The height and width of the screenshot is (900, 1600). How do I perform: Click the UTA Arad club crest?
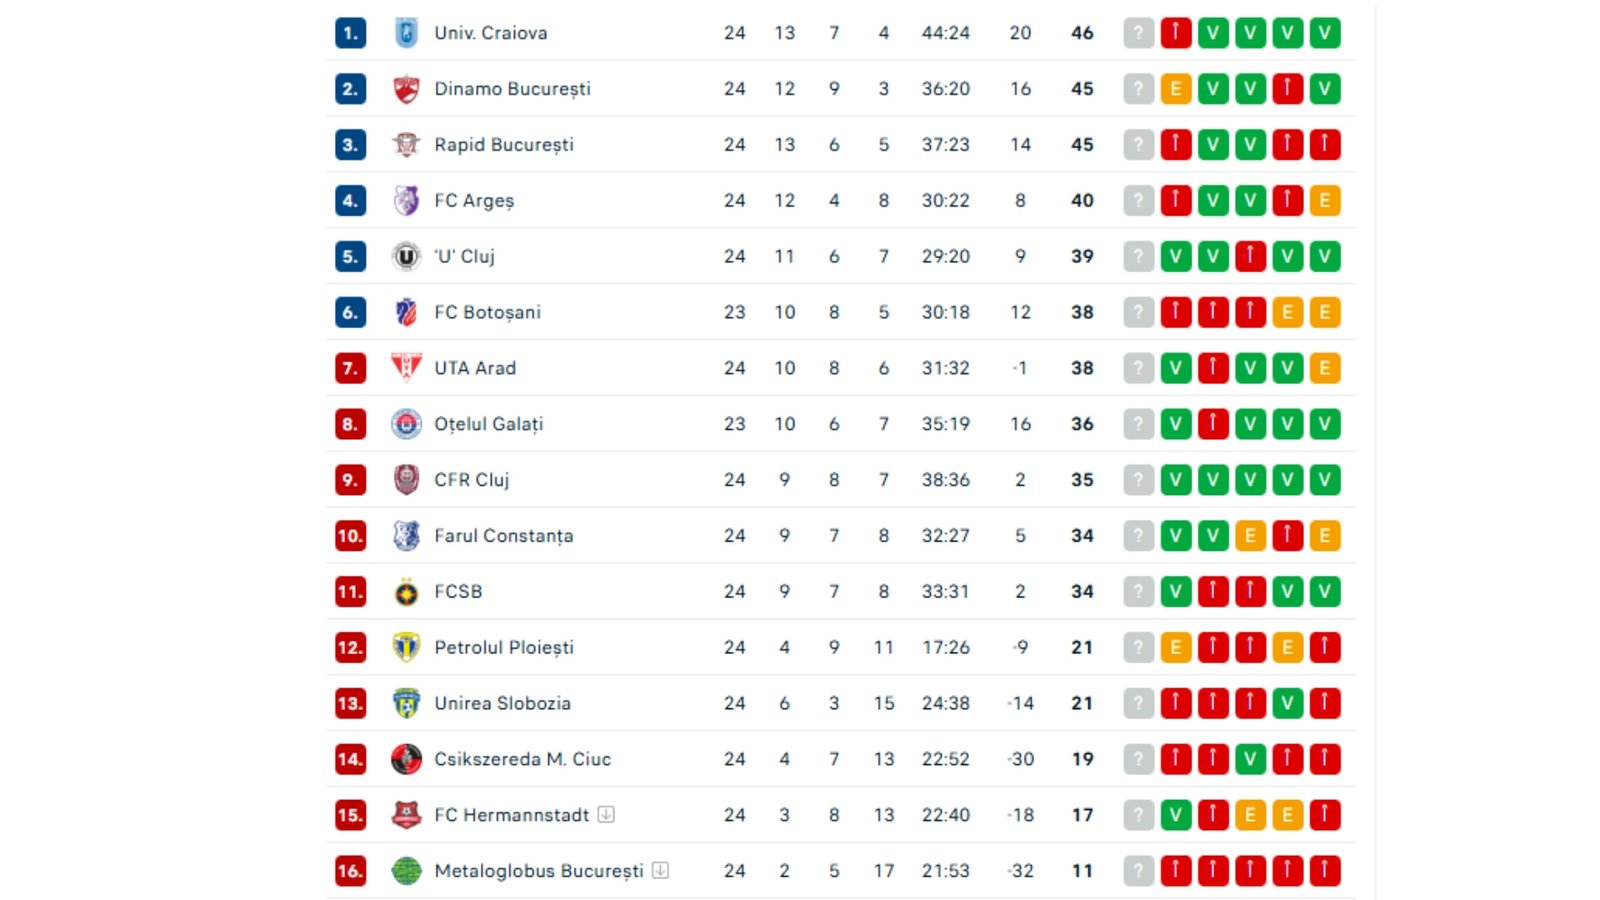click(408, 367)
